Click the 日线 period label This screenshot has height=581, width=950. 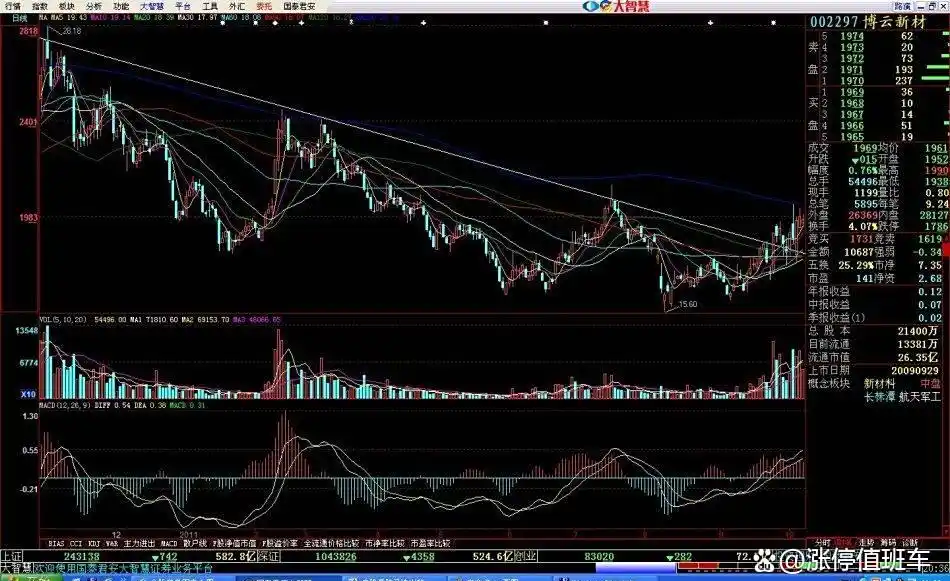click(x=20, y=19)
